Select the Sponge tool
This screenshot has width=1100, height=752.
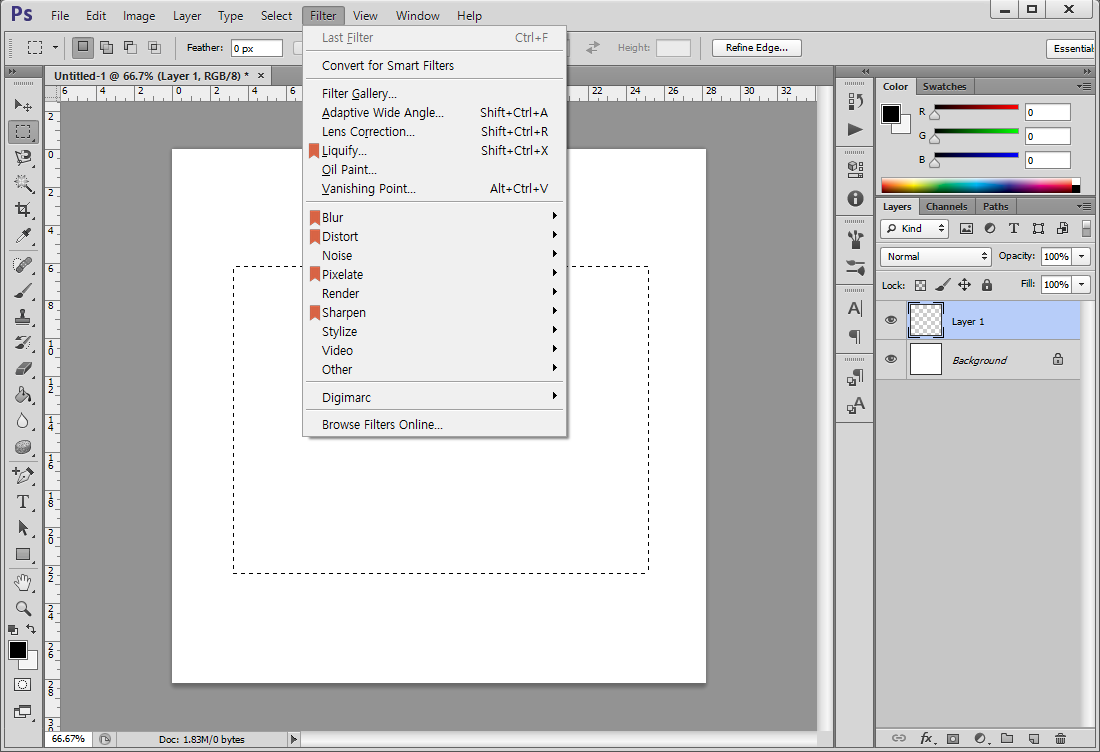[x=23, y=447]
